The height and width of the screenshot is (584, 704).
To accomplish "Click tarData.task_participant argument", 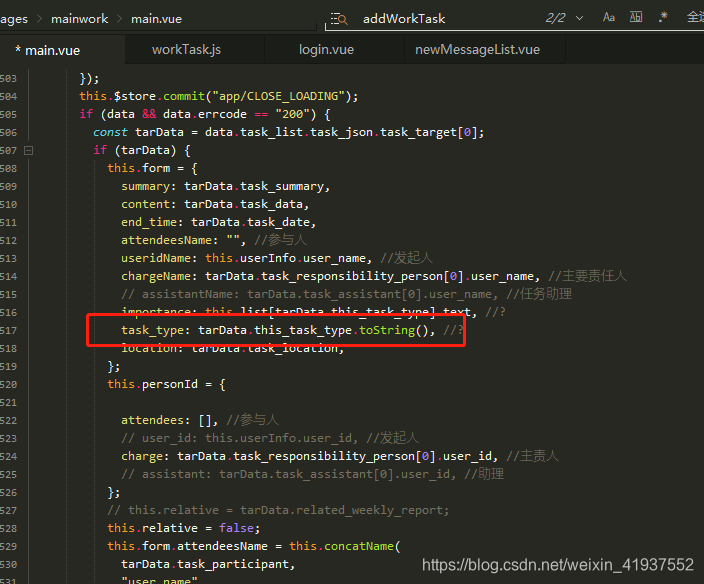I will click(205, 564).
